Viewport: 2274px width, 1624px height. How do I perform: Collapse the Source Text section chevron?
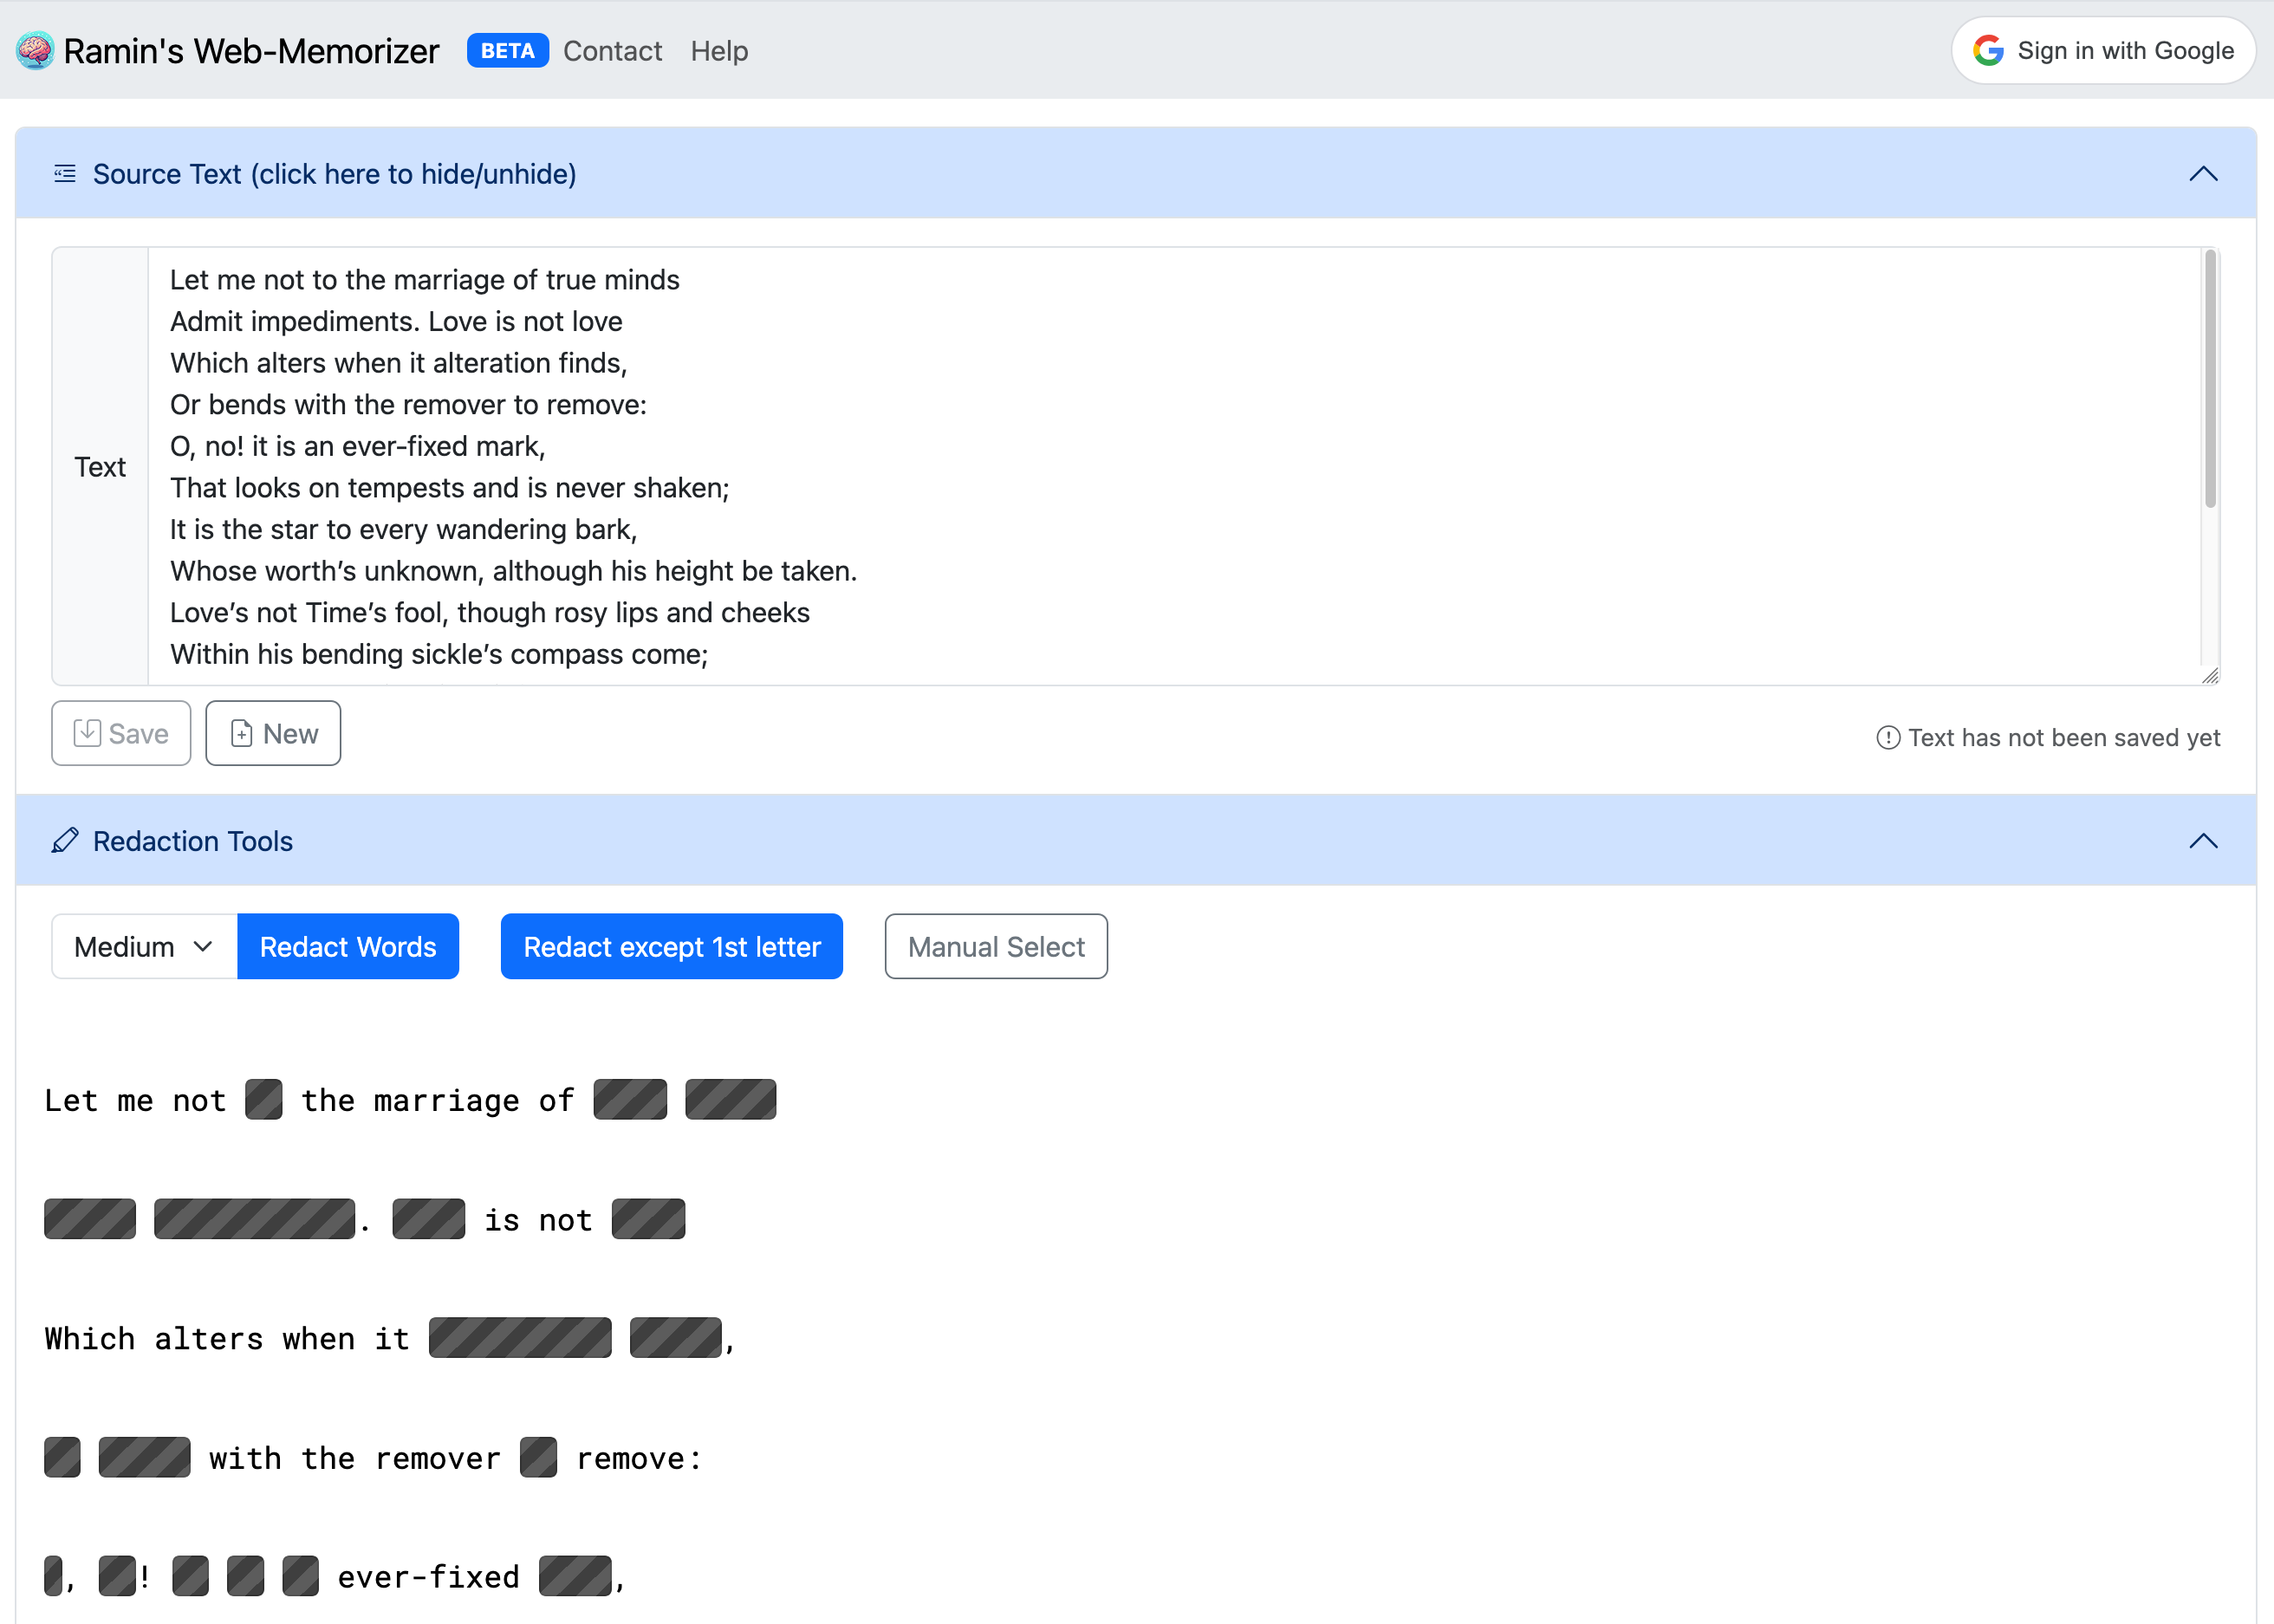2203,174
